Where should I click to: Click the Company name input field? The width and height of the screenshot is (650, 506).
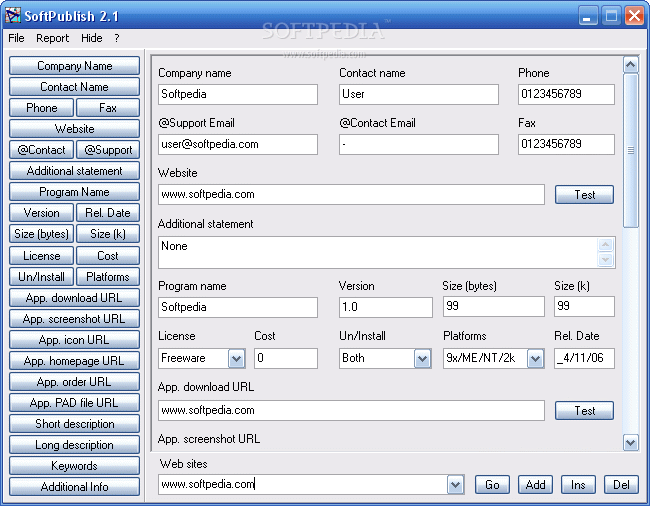(238, 94)
